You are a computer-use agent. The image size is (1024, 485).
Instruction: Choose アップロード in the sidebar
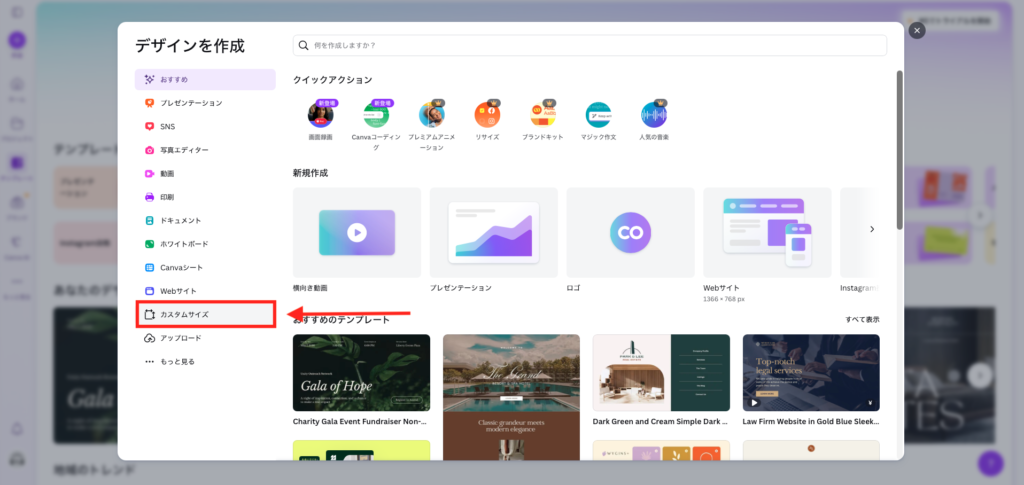pyautogui.click(x=205, y=338)
